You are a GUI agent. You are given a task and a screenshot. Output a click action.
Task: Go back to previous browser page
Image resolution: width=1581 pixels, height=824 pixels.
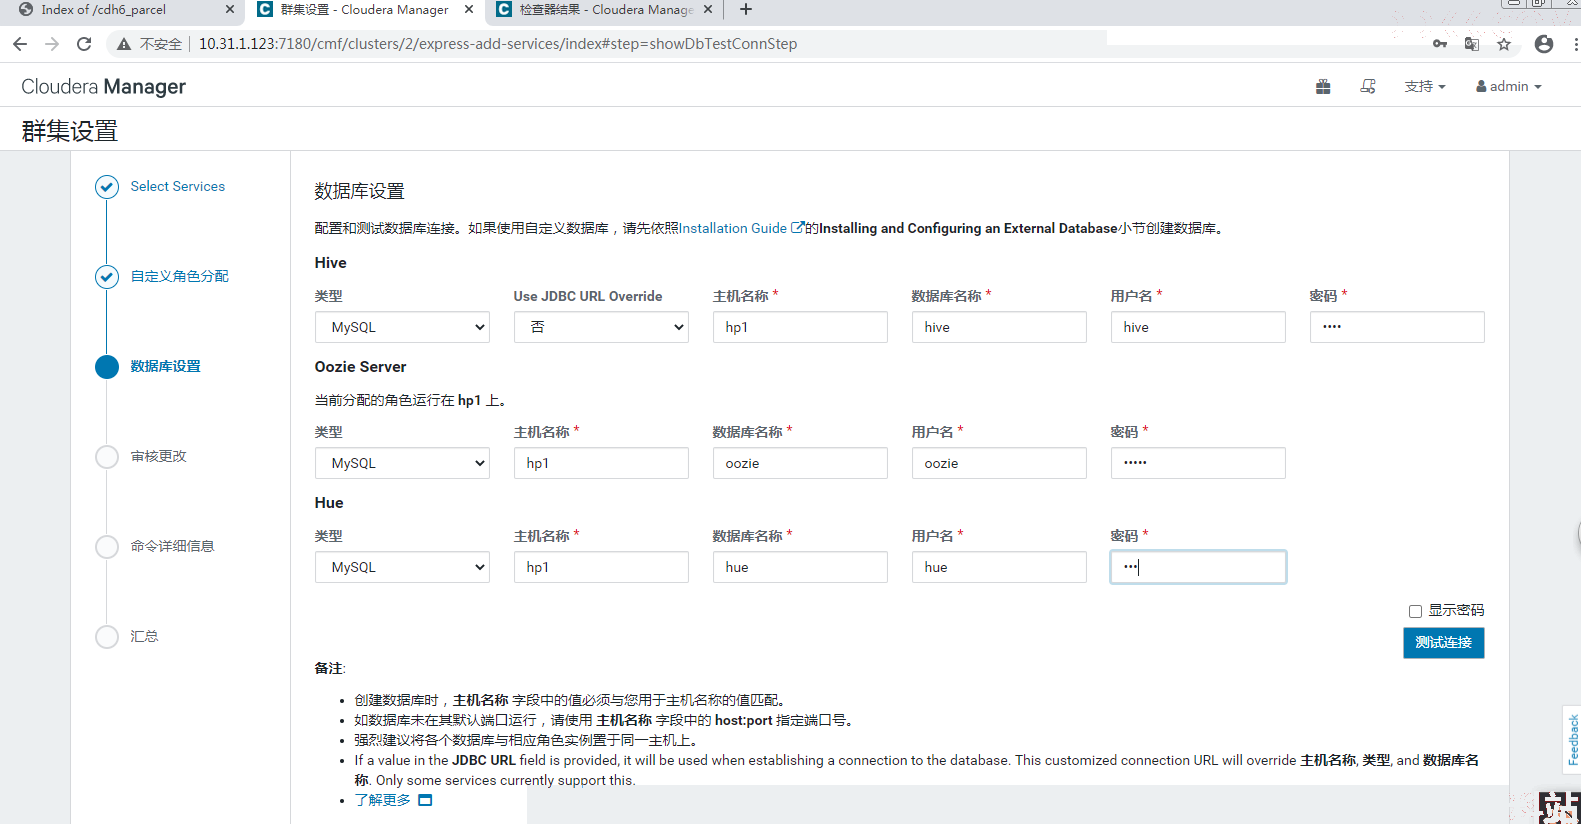[x=20, y=44]
